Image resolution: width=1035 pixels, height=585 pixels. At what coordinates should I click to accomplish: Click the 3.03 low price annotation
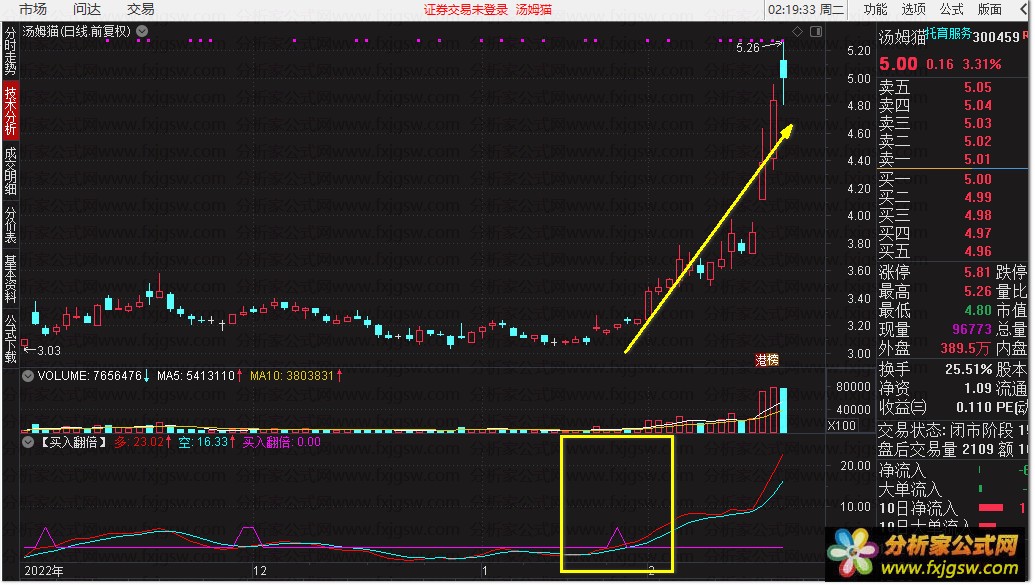pyautogui.click(x=49, y=351)
